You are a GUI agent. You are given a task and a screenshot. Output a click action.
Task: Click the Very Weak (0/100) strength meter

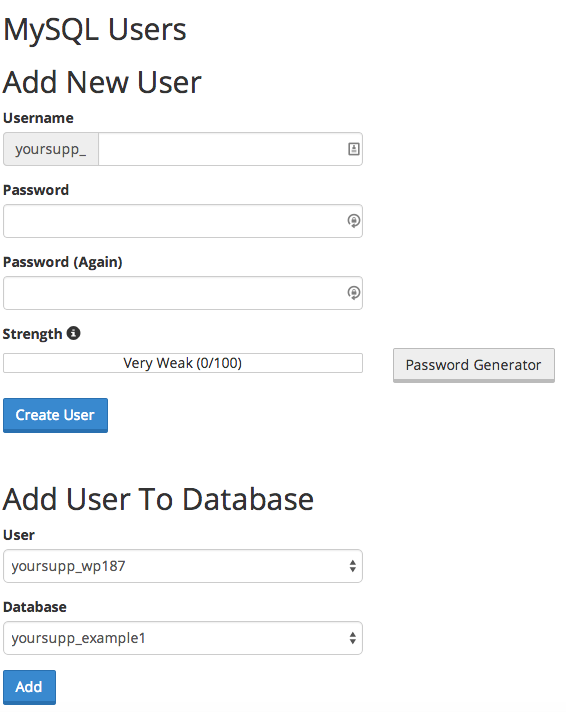[x=183, y=363]
